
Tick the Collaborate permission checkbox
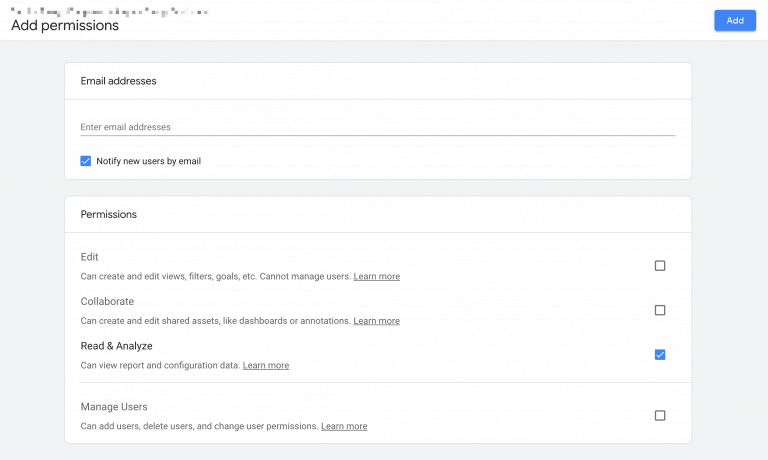click(659, 310)
